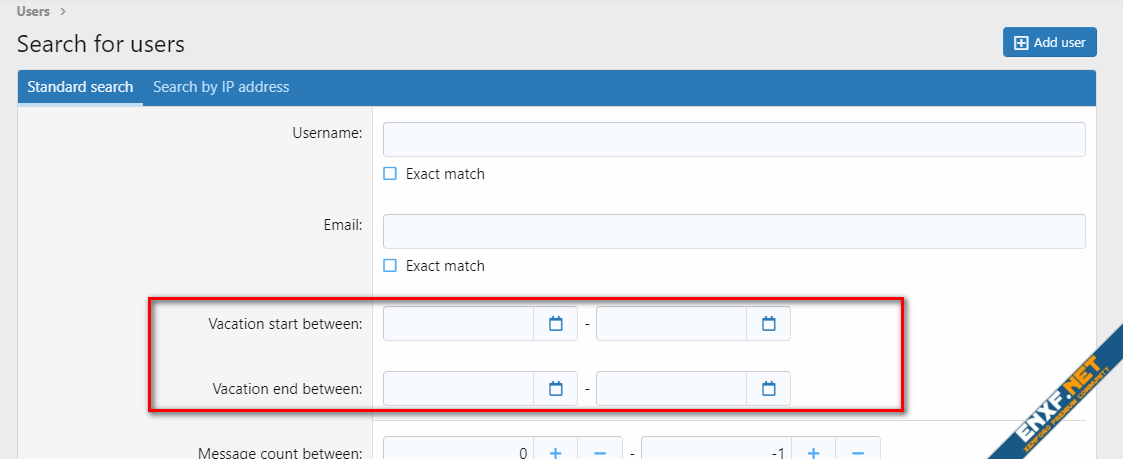Open calendar for Vacation end to-date

click(769, 389)
